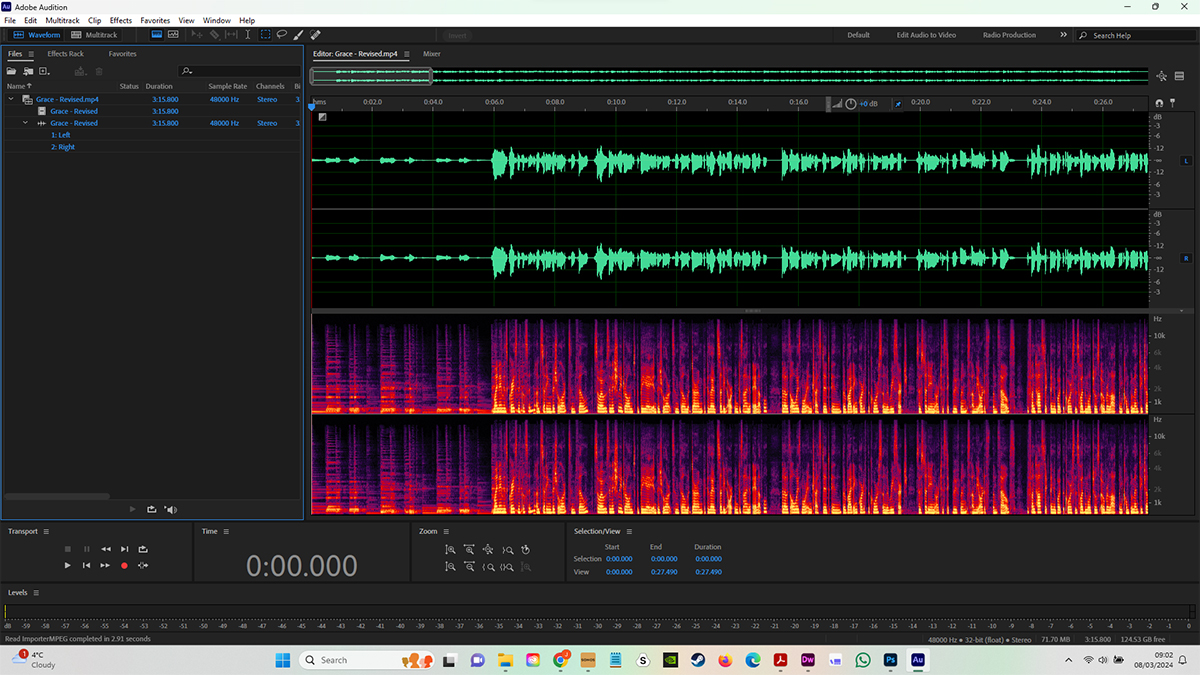
Task: Toggle Auto-Play speaker icon in Files panel
Action: (x=171, y=509)
